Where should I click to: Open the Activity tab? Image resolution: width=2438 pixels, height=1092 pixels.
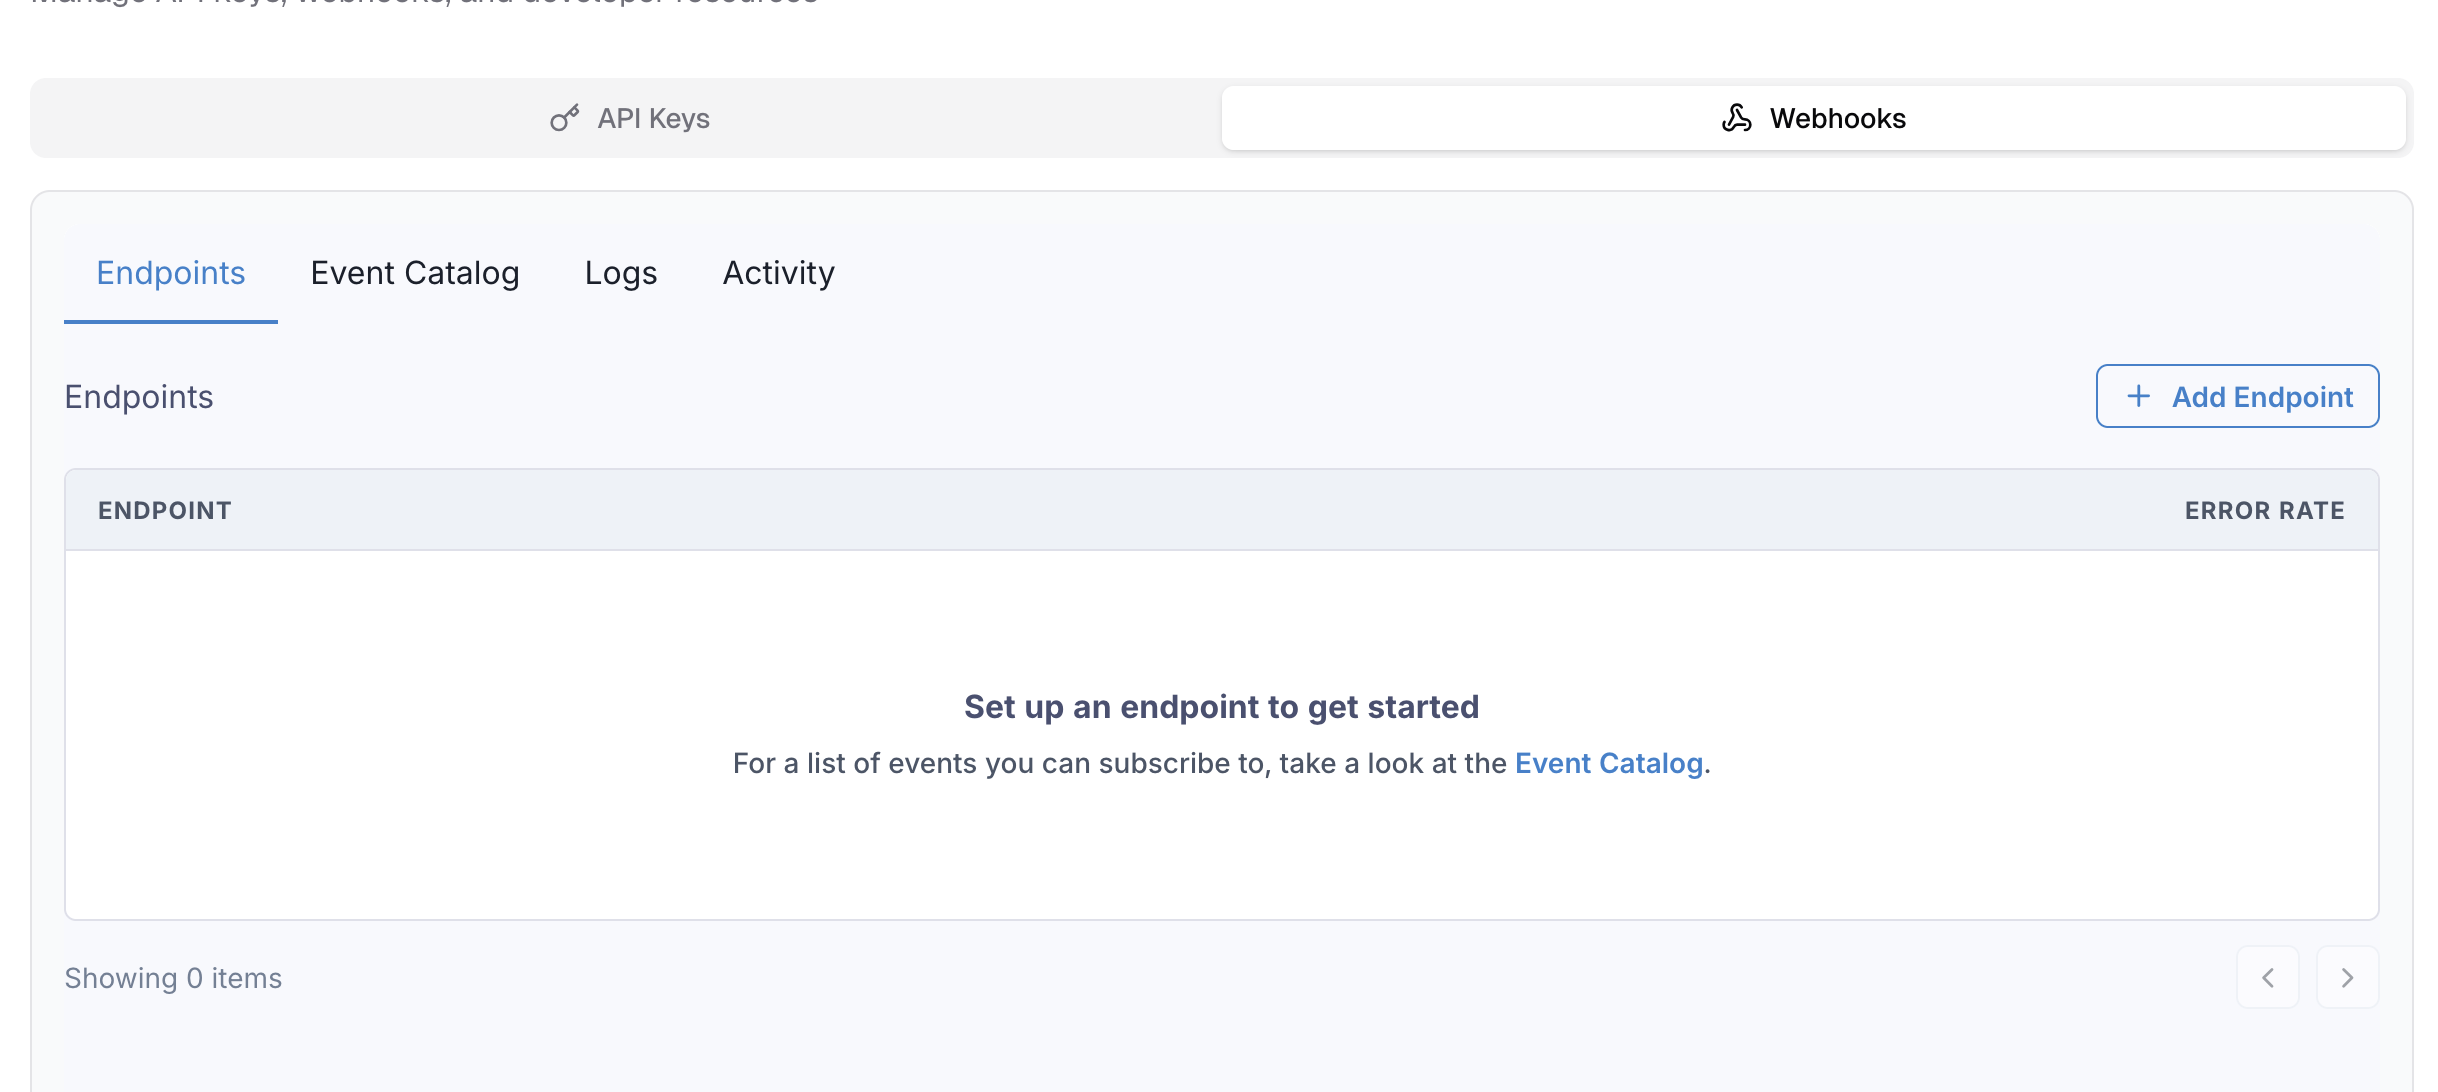point(778,272)
